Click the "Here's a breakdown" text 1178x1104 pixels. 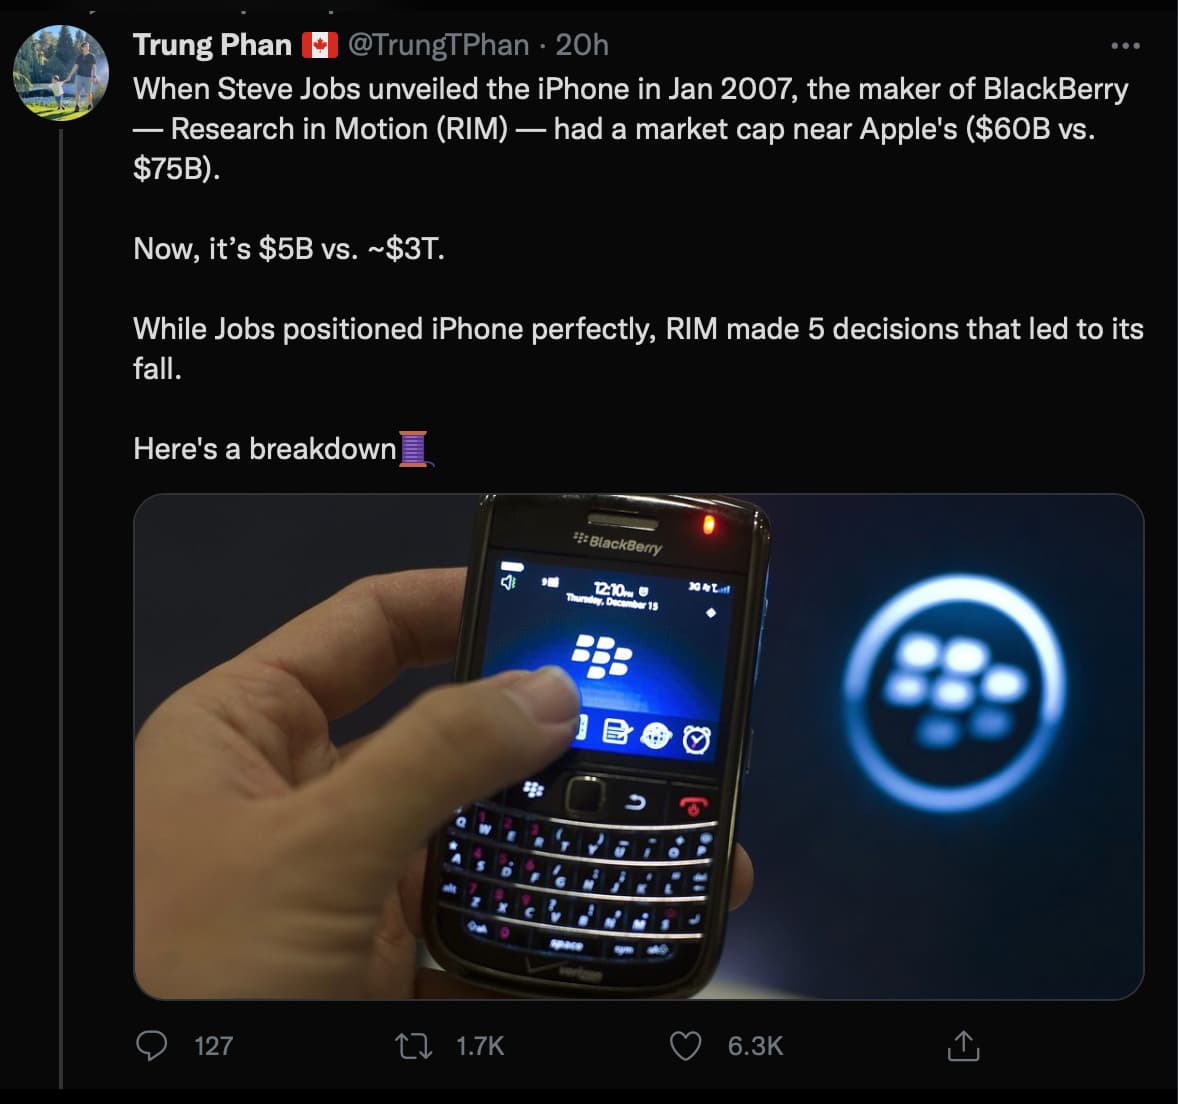click(265, 449)
